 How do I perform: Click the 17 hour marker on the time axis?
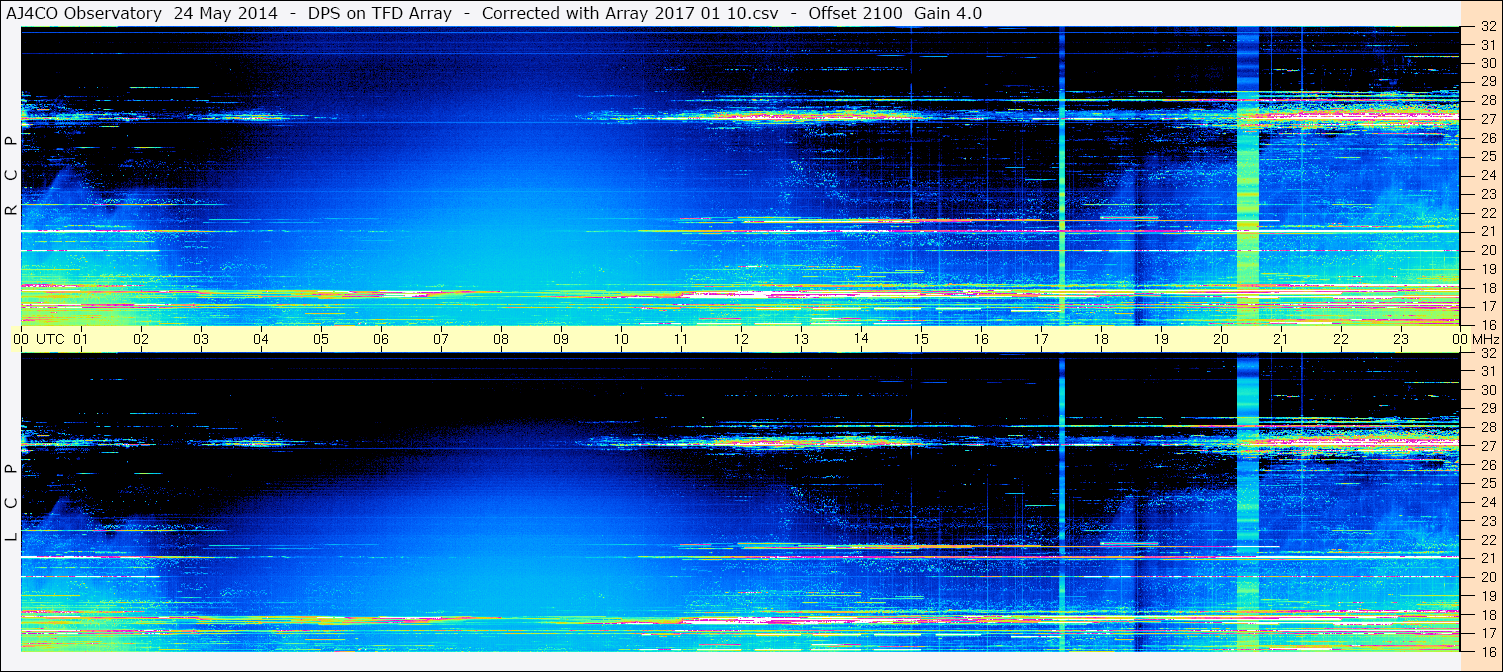click(1041, 339)
